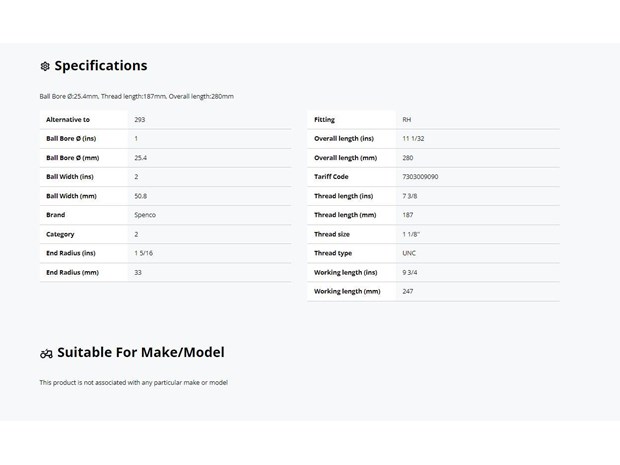Select the End Radius (ins) value 1 5/16
Viewport: 620px width, 465px height.
coord(144,253)
